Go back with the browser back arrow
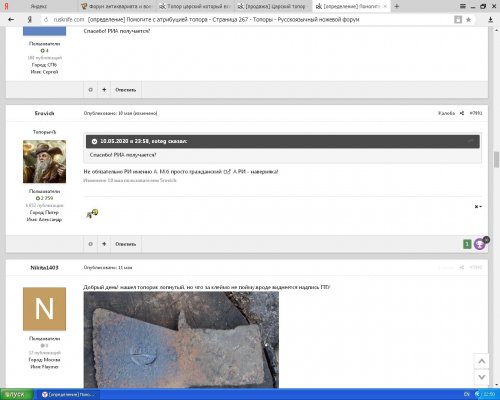The height and width of the screenshot is (400, 500). tap(11, 20)
